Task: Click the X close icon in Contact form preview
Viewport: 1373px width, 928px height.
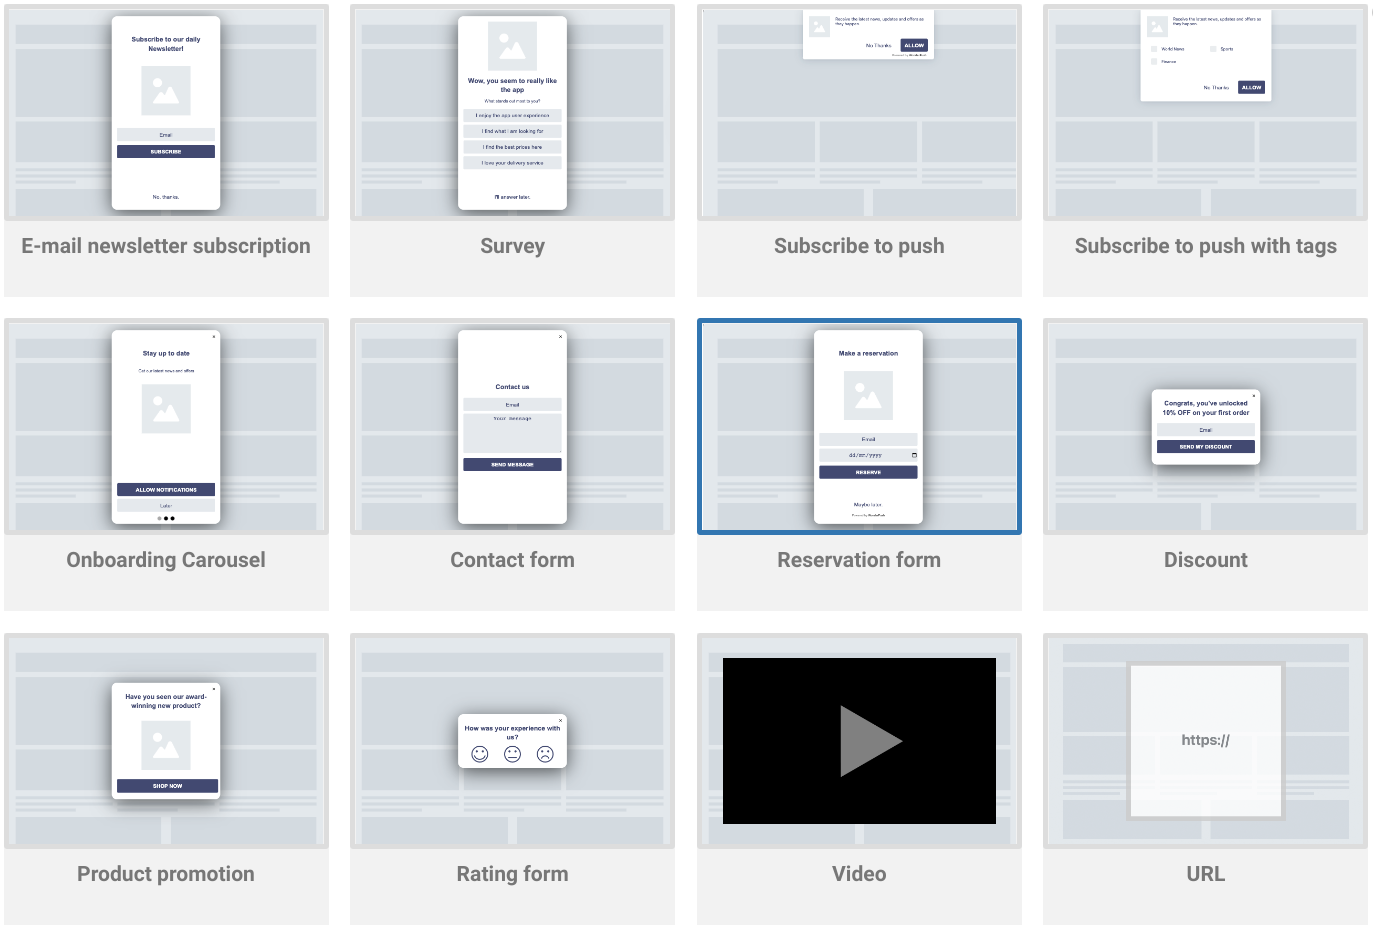Action: (x=560, y=336)
